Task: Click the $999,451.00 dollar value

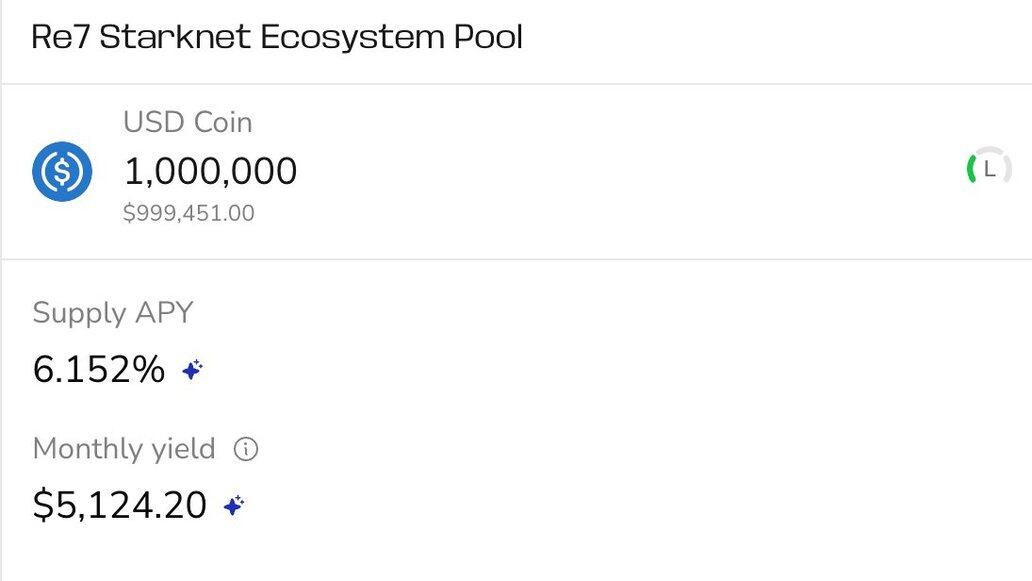Action: pyautogui.click(x=189, y=213)
